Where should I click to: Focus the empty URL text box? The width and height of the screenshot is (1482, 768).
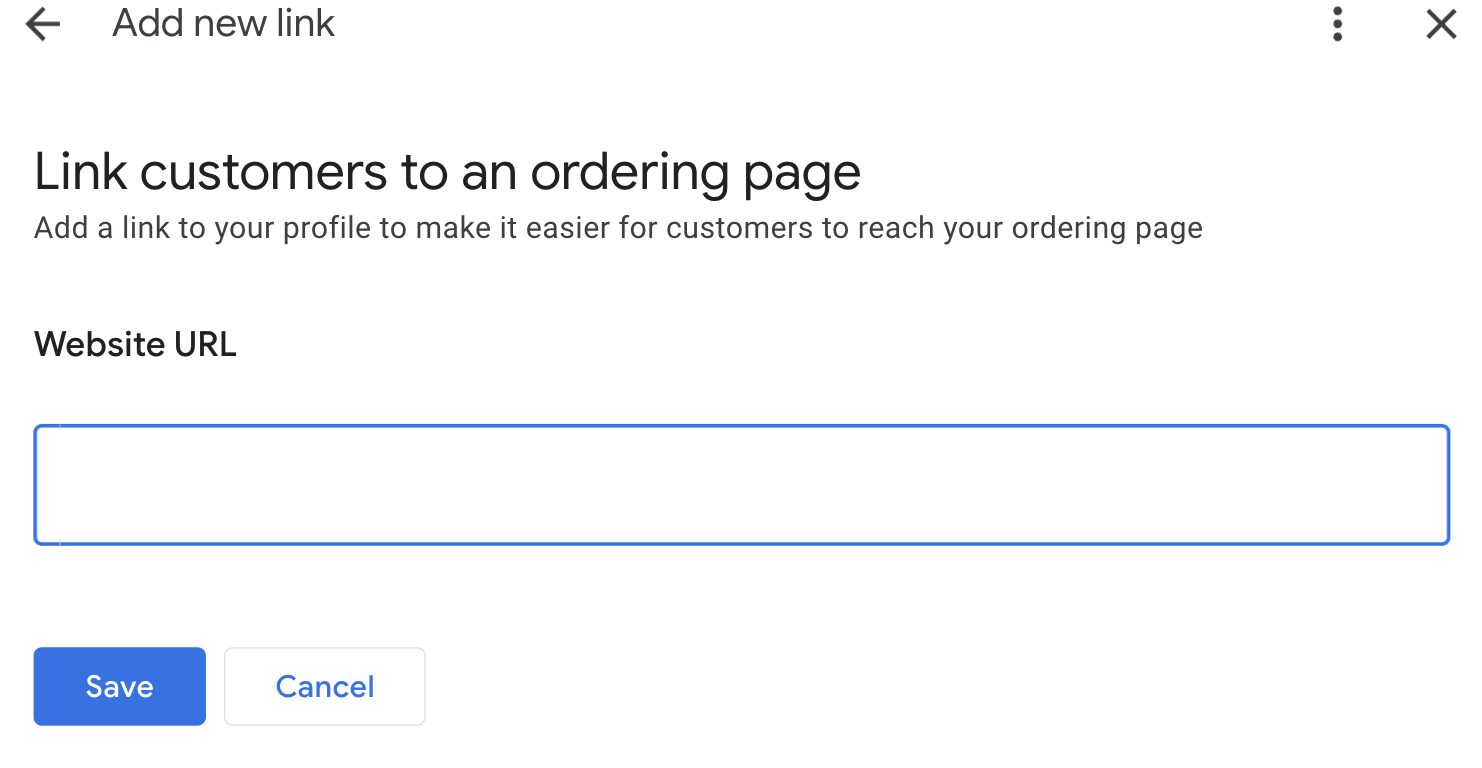click(741, 485)
